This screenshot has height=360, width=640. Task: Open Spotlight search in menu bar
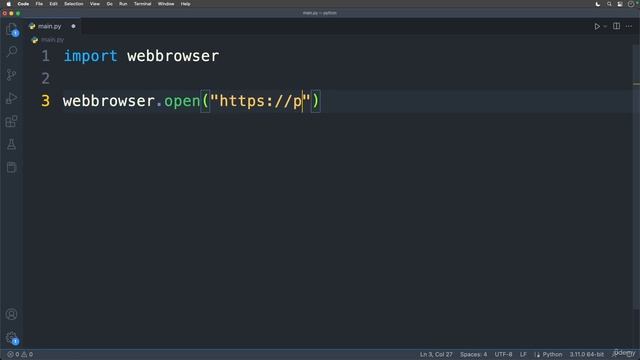coord(609,4)
